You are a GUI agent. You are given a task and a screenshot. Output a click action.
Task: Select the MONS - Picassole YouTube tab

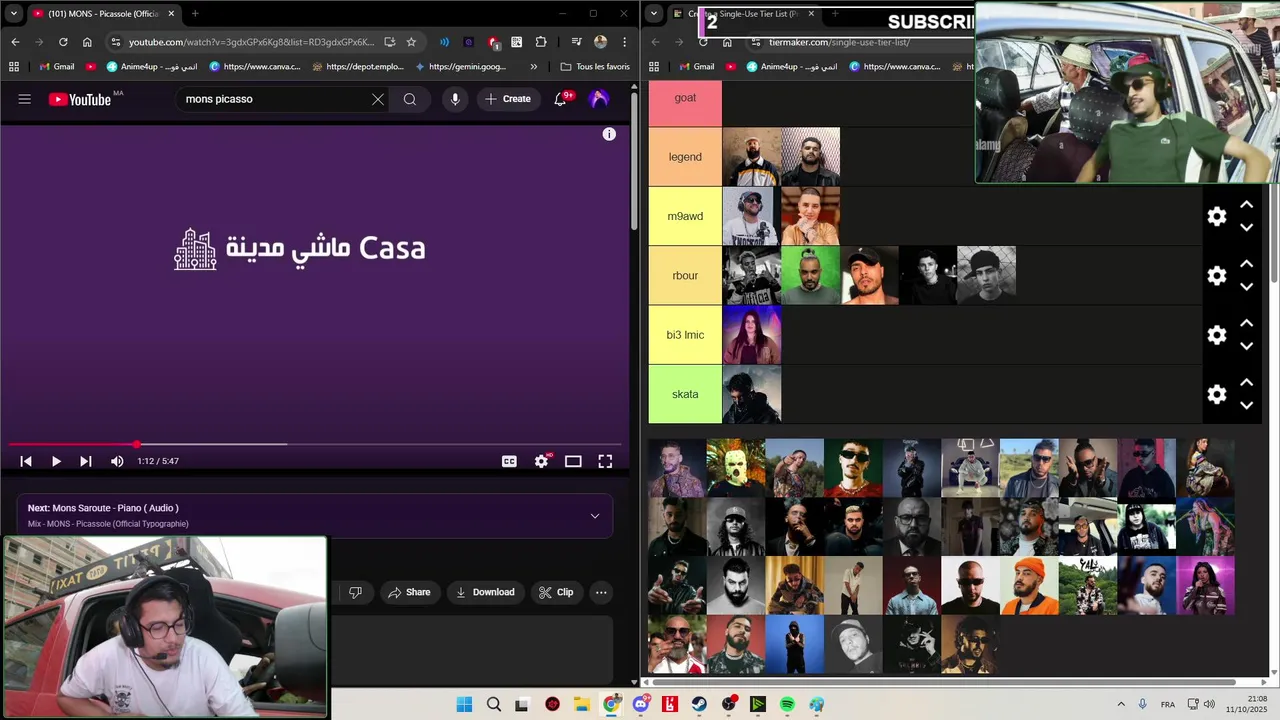103,14
